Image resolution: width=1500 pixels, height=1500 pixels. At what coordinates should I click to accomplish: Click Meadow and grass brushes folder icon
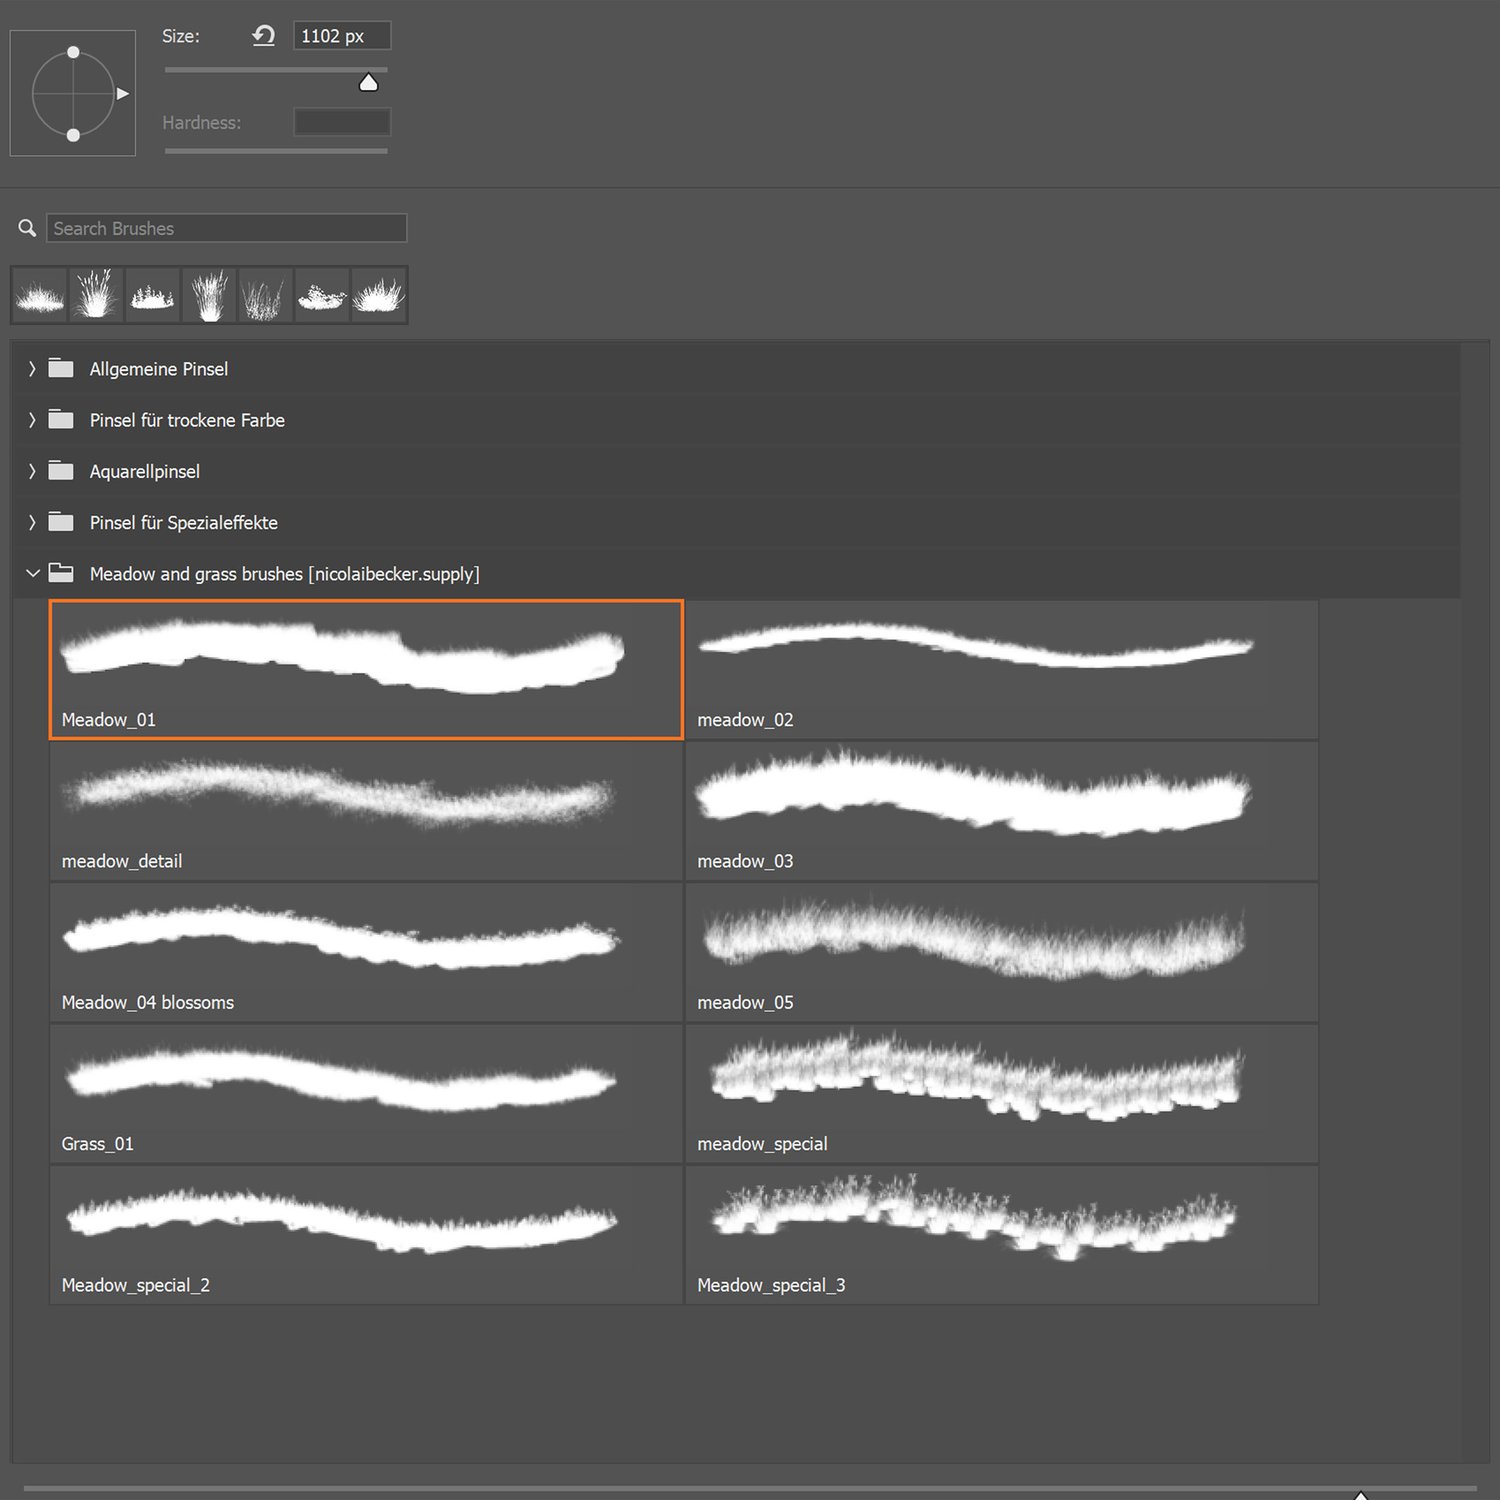(61, 572)
